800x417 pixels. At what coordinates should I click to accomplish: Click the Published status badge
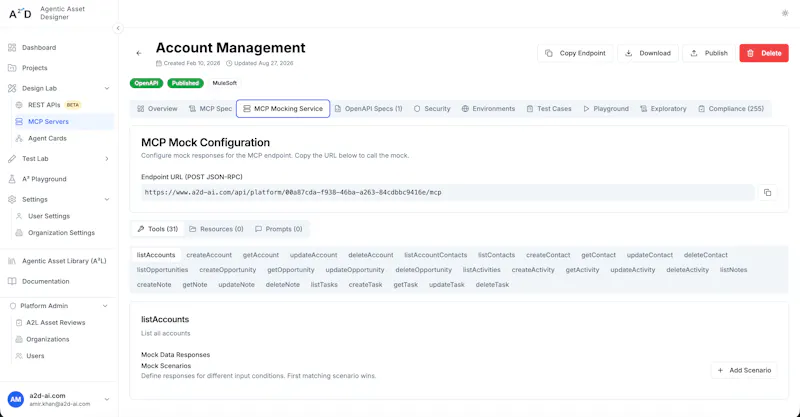(185, 83)
